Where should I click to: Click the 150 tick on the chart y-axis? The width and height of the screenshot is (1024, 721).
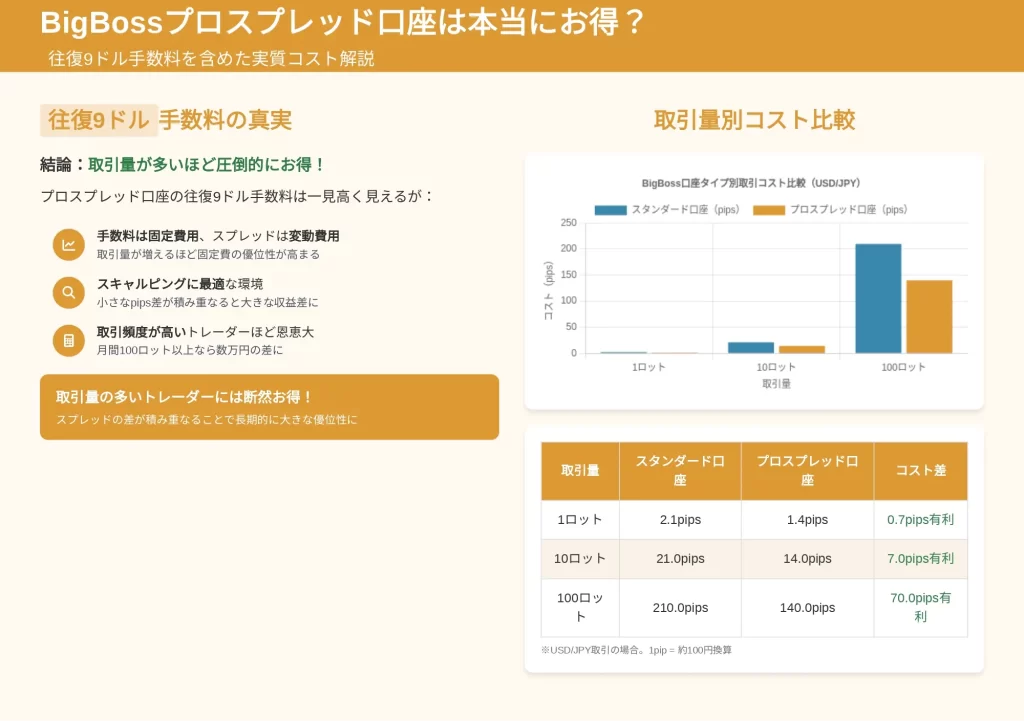(x=568, y=274)
